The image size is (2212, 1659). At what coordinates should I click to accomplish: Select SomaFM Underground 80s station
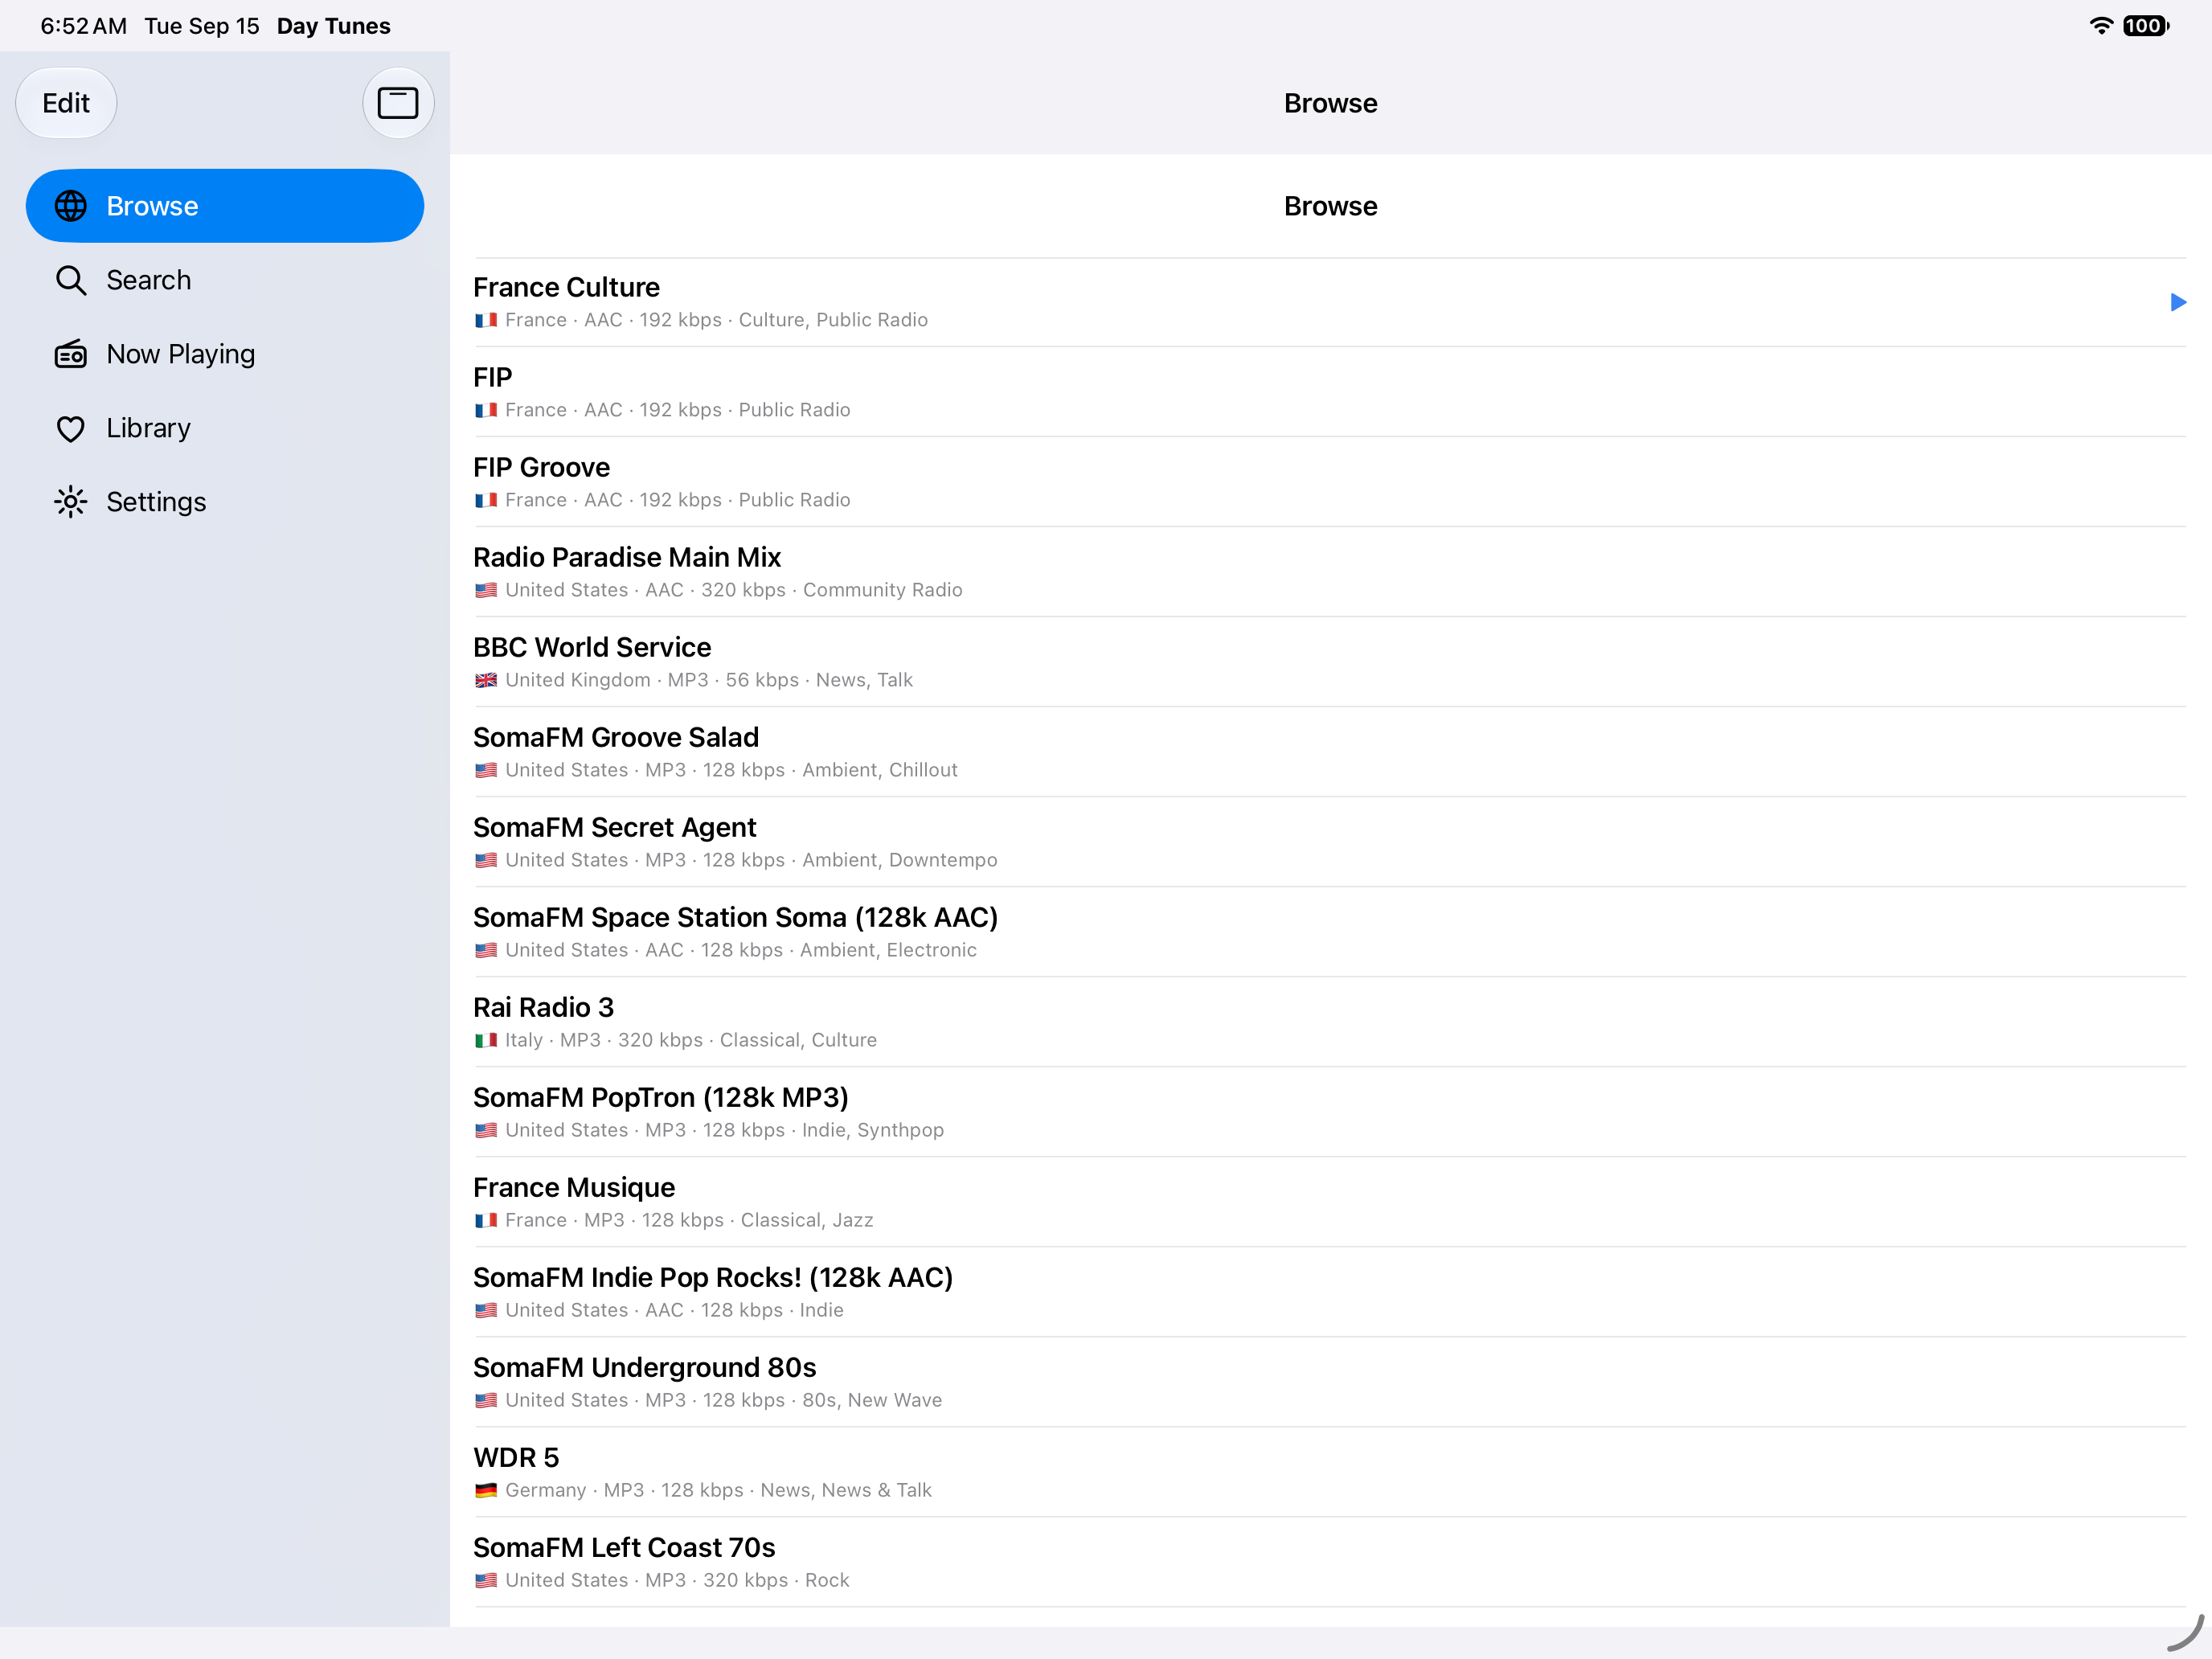pos(1330,1382)
